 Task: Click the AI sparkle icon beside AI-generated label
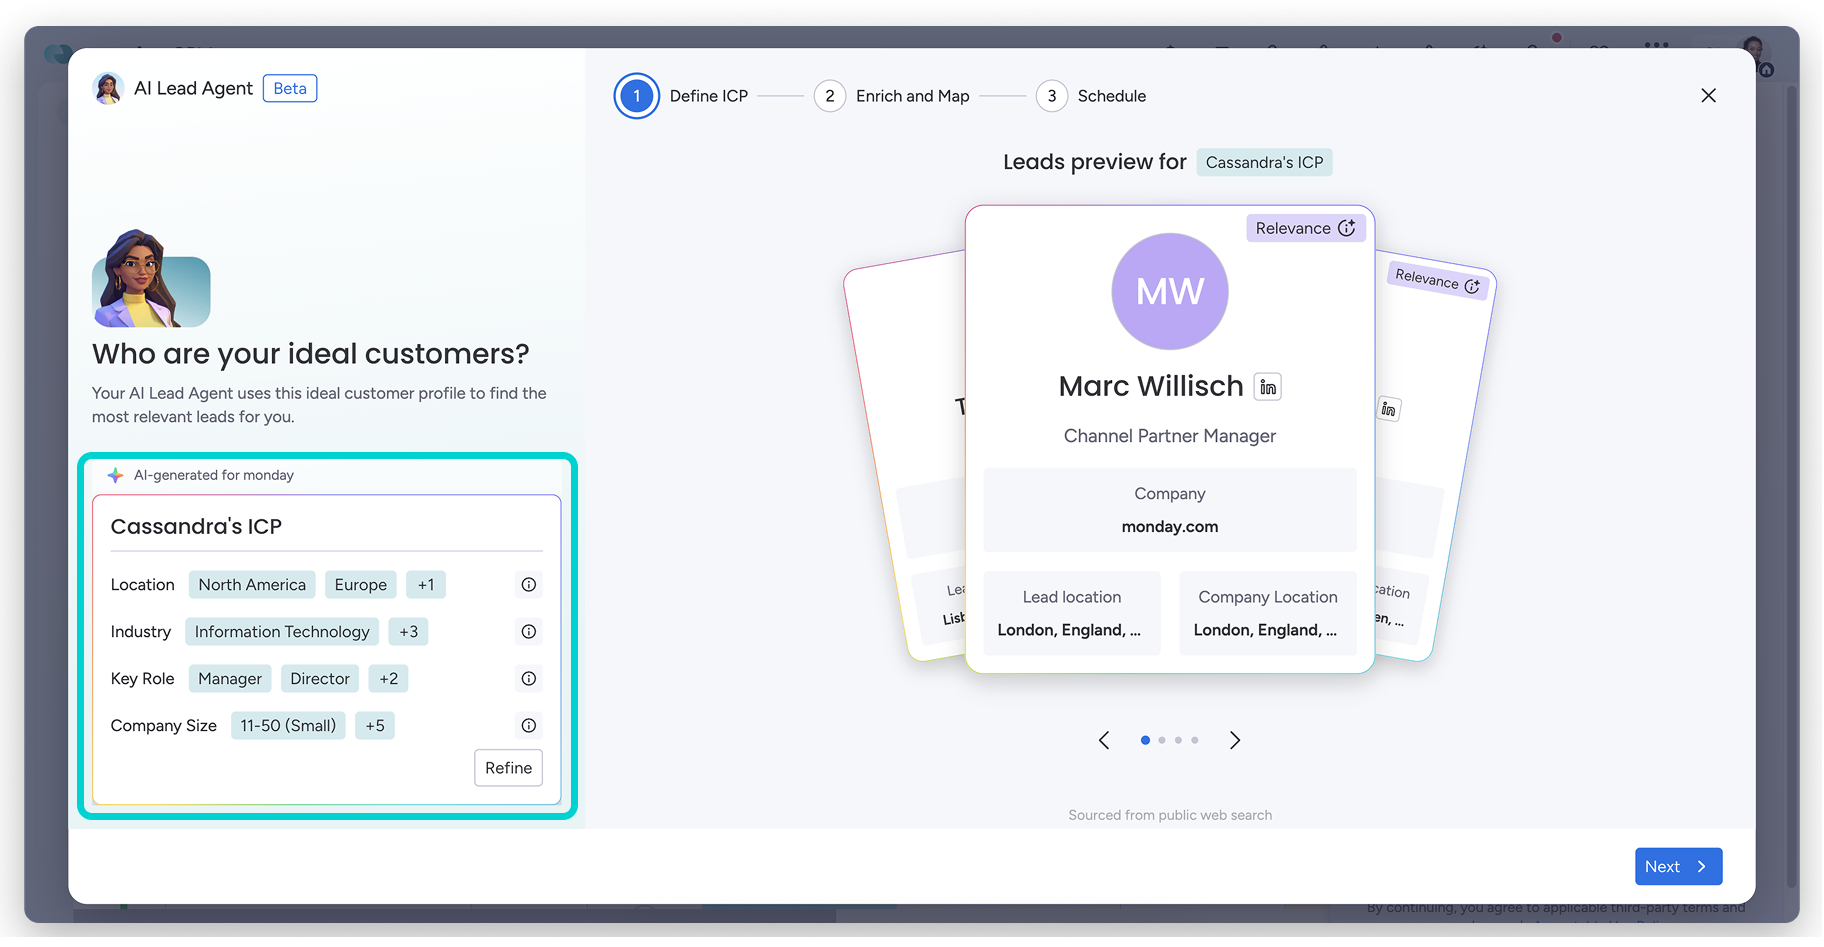coord(115,476)
